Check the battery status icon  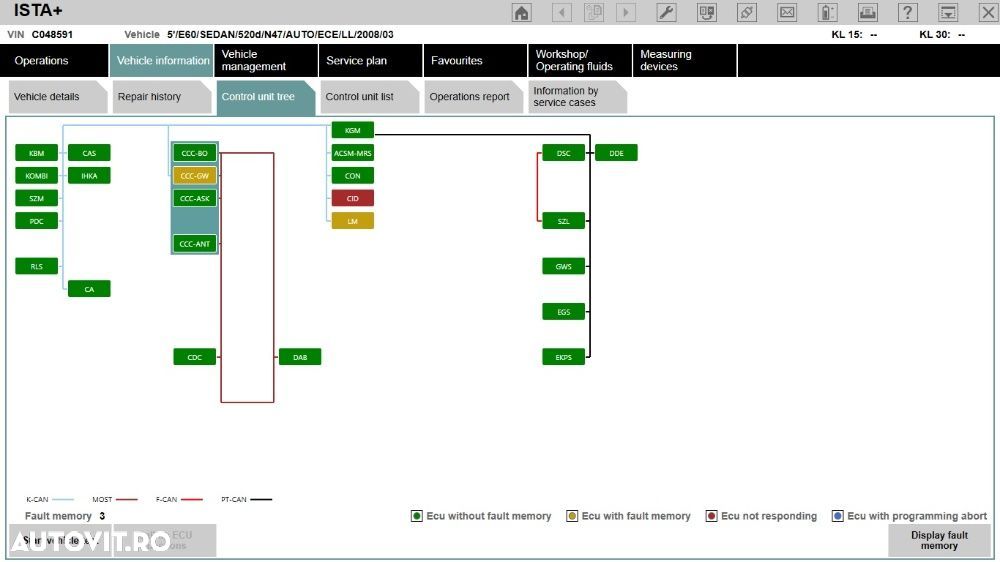(827, 12)
